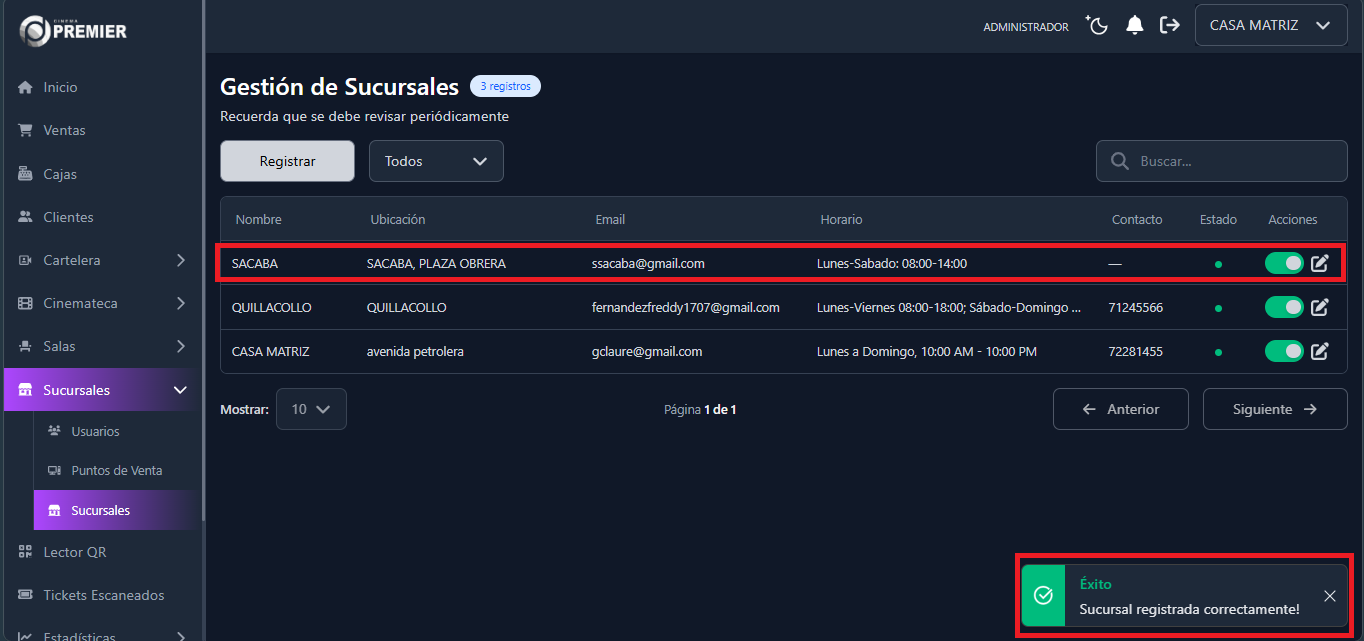Viewport: 1364px width, 641px height.
Task: Open the Todos filter dropdown
Action: click(436, 161)
